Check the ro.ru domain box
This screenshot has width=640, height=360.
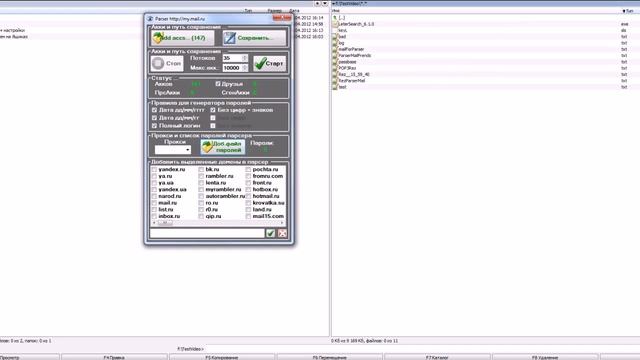point(201,203)
